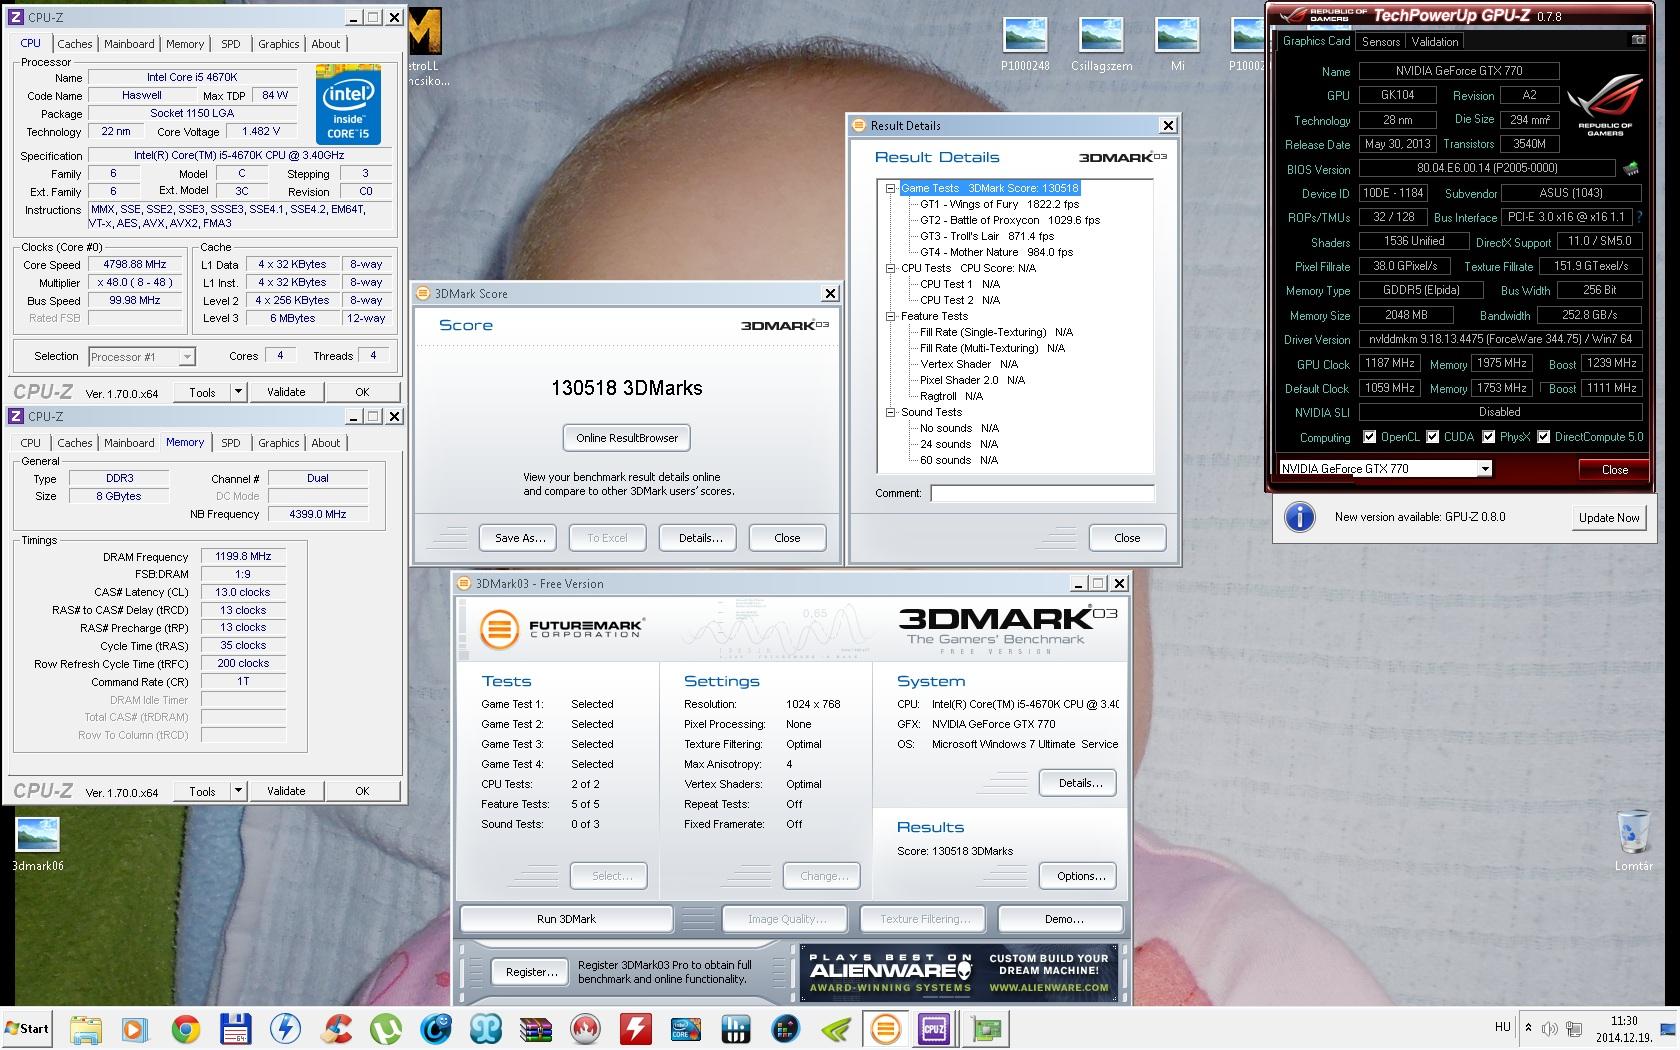Toggle the CUDA checkbox in GPU-Z
Screen dimensions: 1680x1050
point(1433,437)
